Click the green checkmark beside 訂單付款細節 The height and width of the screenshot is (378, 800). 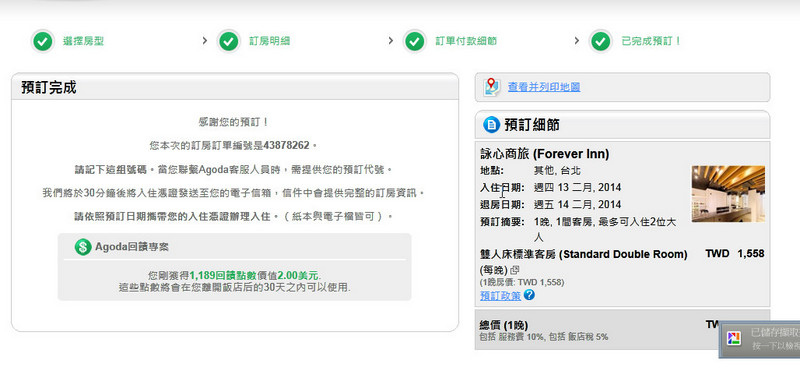point(415,41)
